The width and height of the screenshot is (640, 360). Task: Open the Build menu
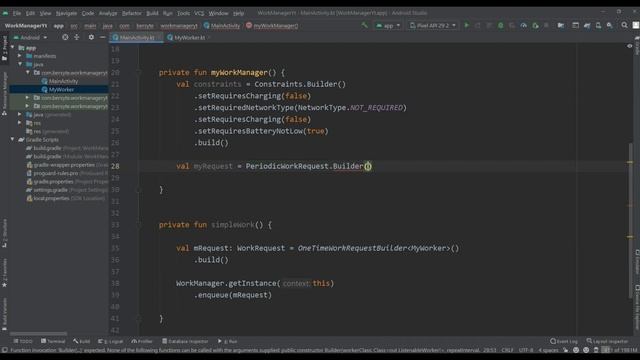[x=152, y=13]
